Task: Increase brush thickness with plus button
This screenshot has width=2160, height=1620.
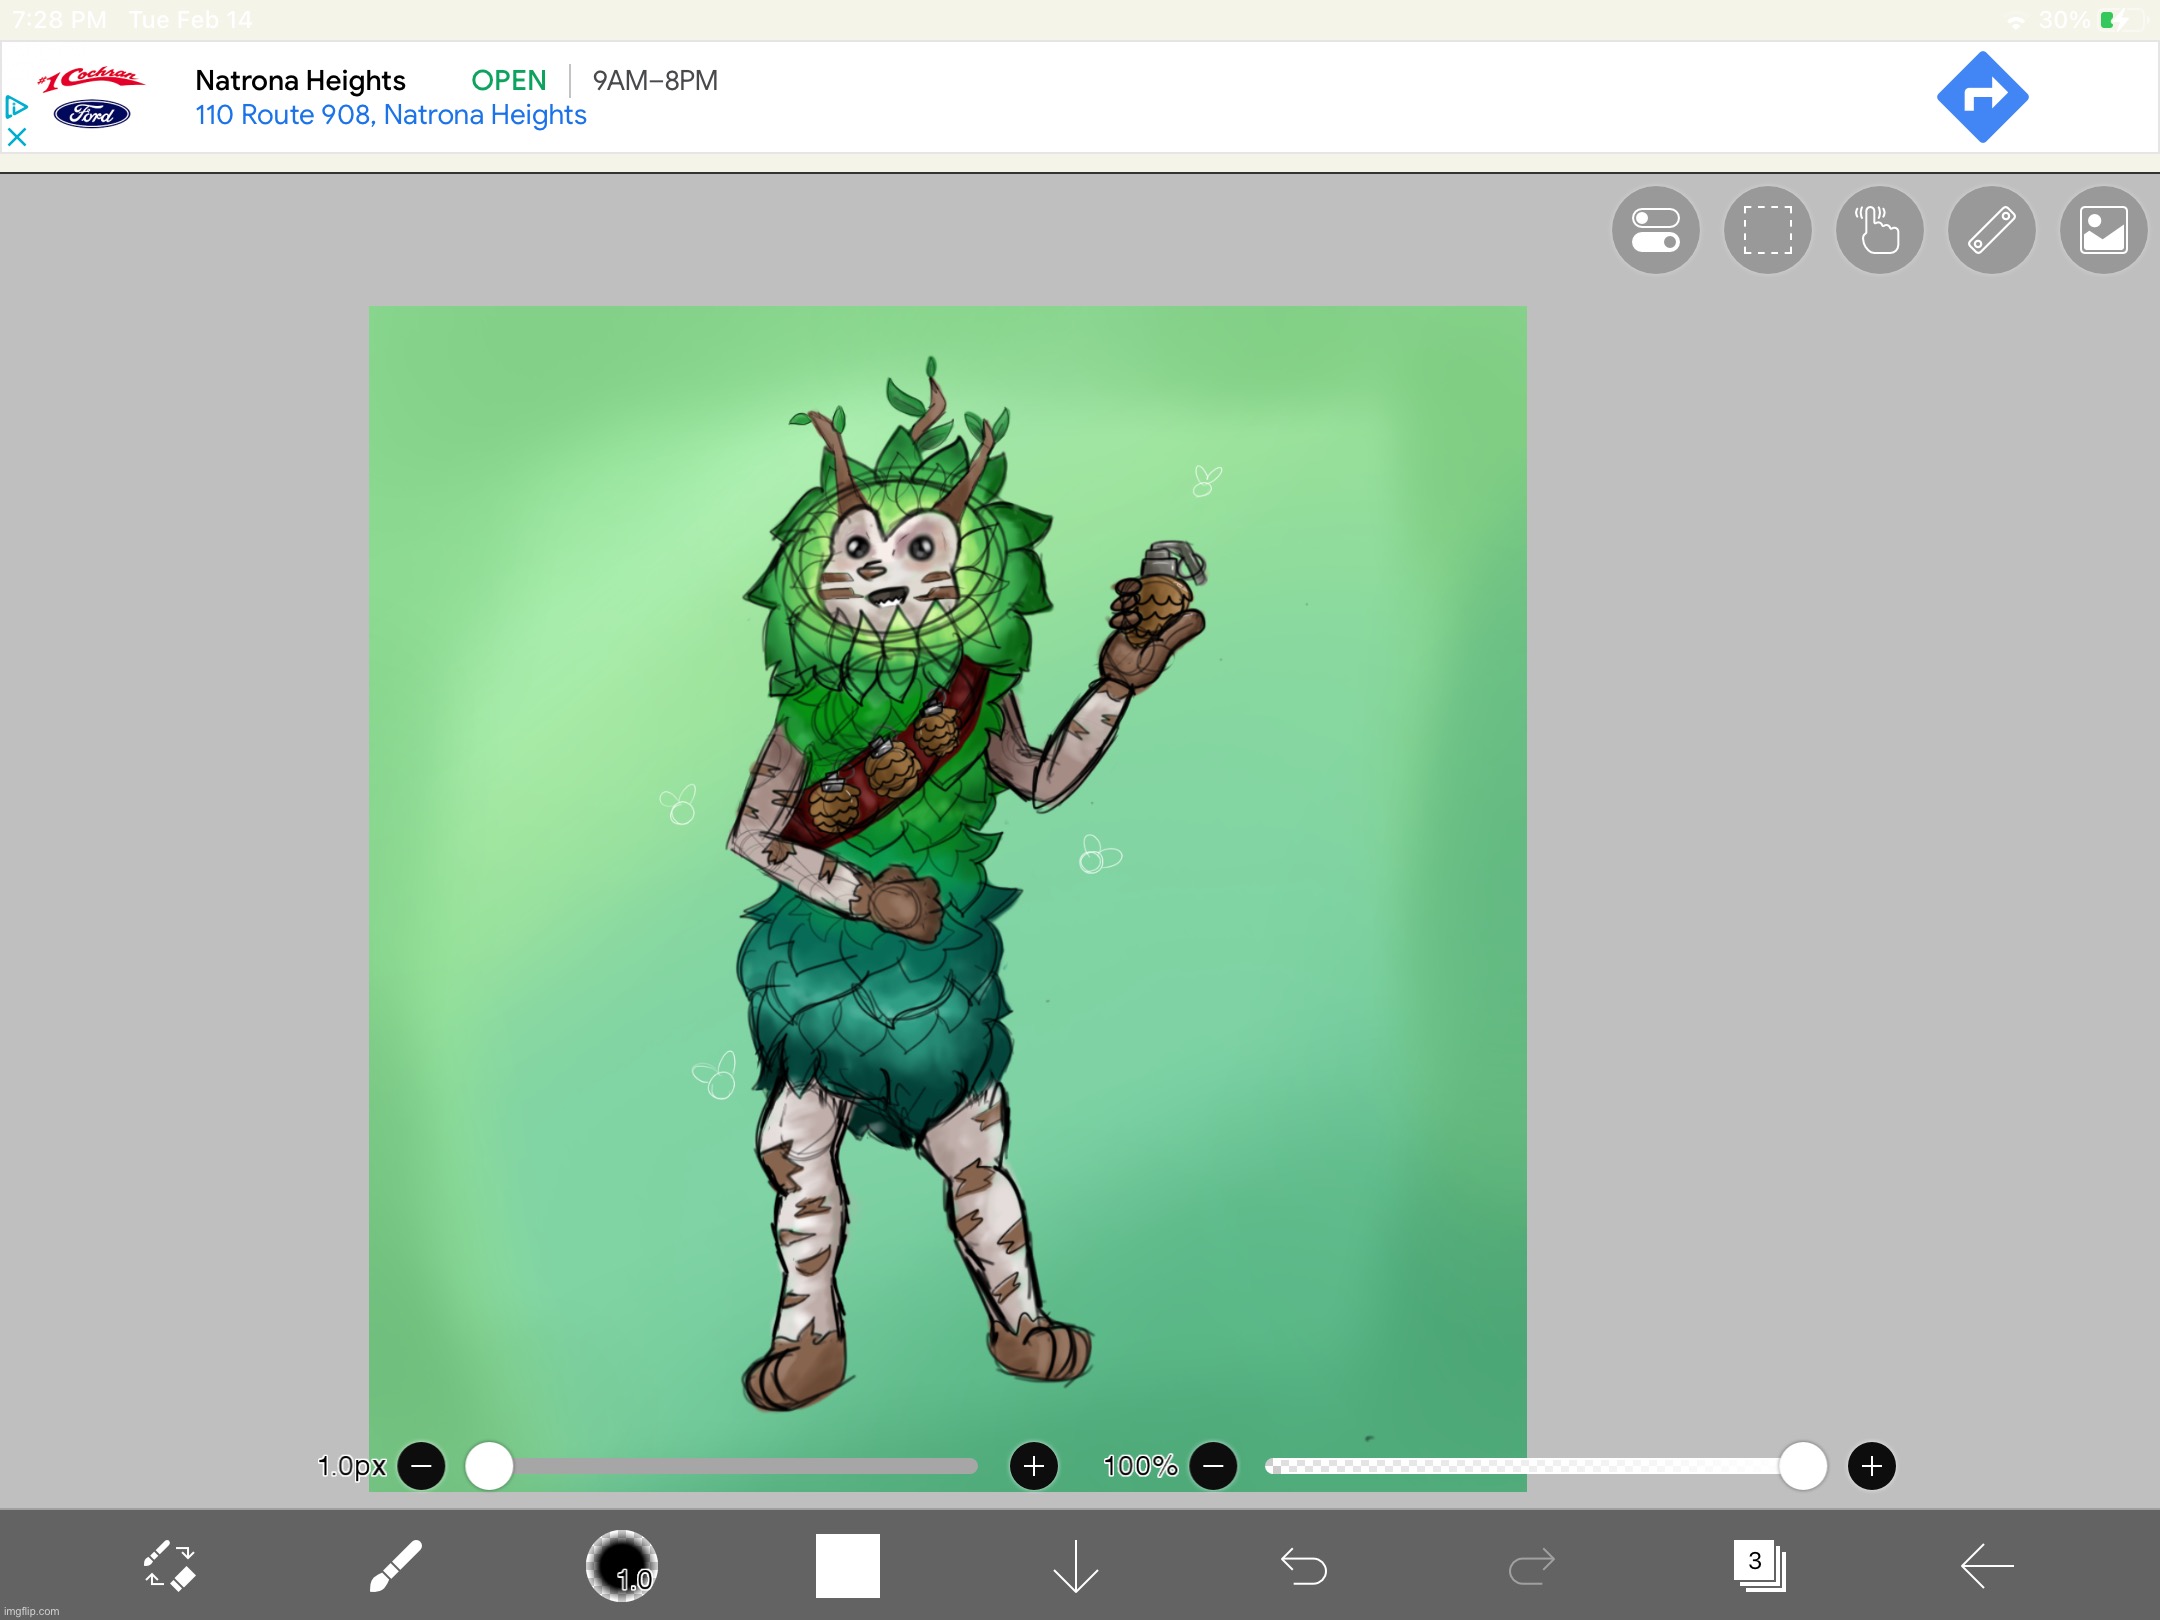Action: click(1034, 1466)
